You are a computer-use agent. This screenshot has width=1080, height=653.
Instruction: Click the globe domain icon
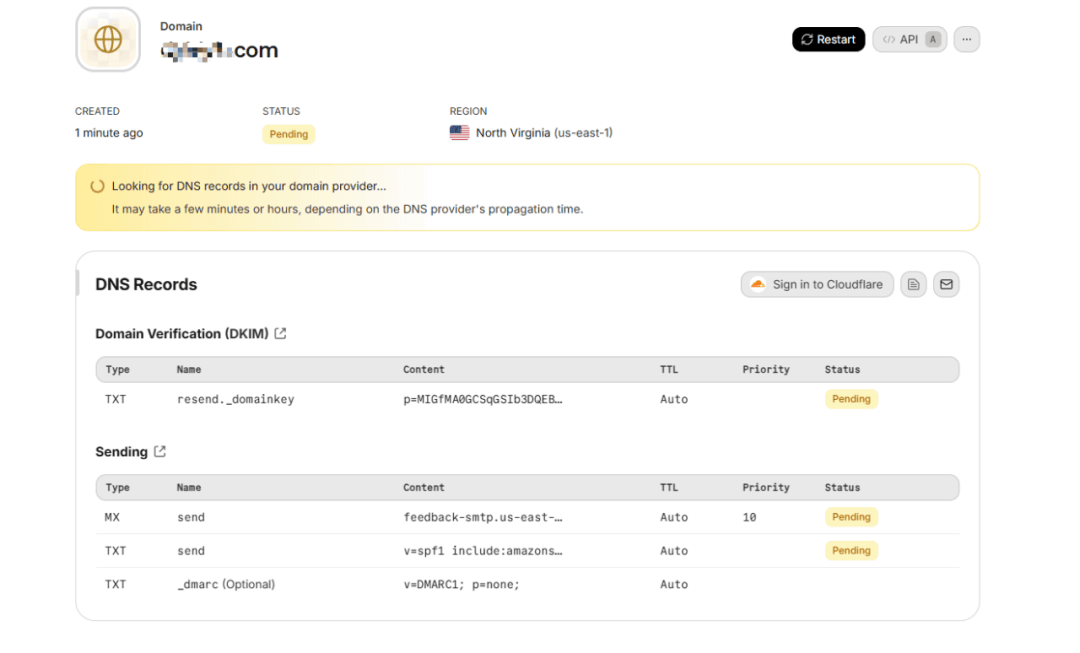108,39
